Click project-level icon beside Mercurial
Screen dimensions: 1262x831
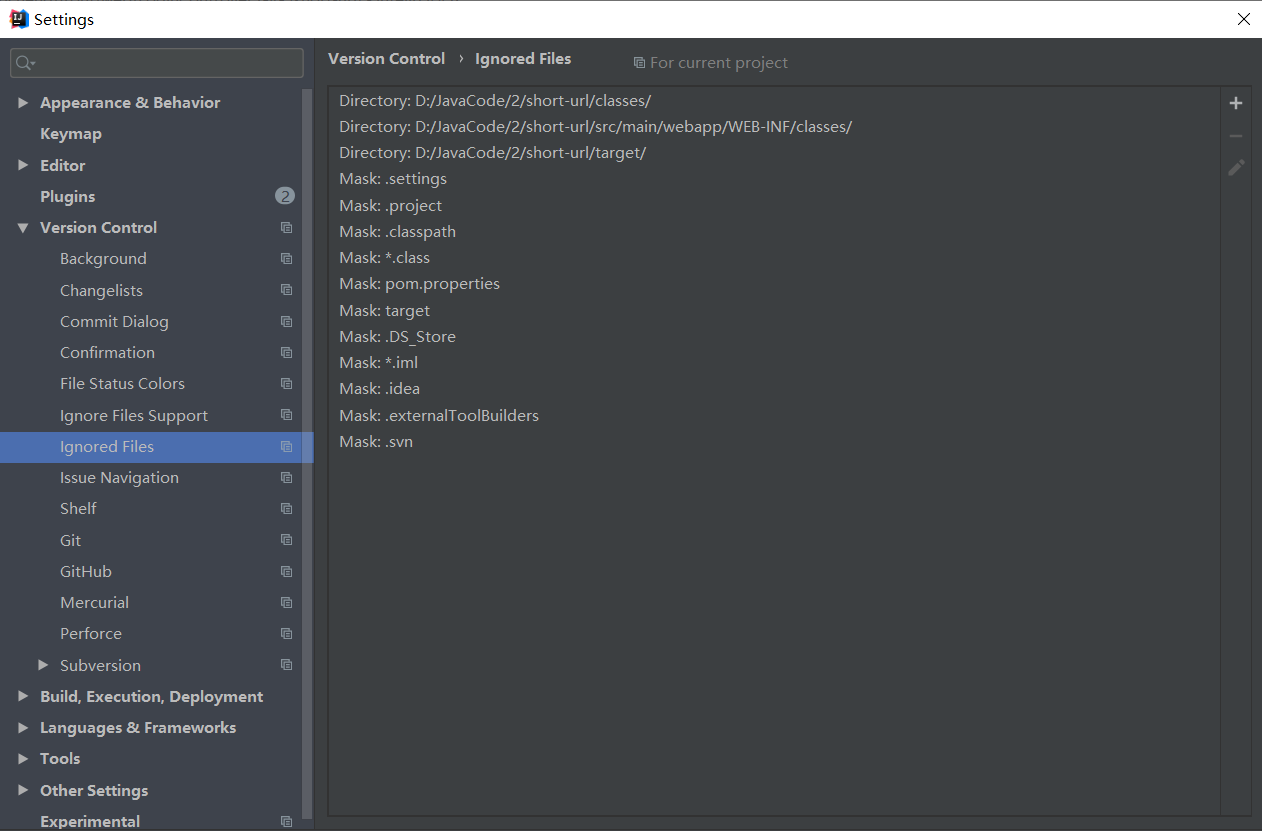pyautogui.click(x=286, y=603)
